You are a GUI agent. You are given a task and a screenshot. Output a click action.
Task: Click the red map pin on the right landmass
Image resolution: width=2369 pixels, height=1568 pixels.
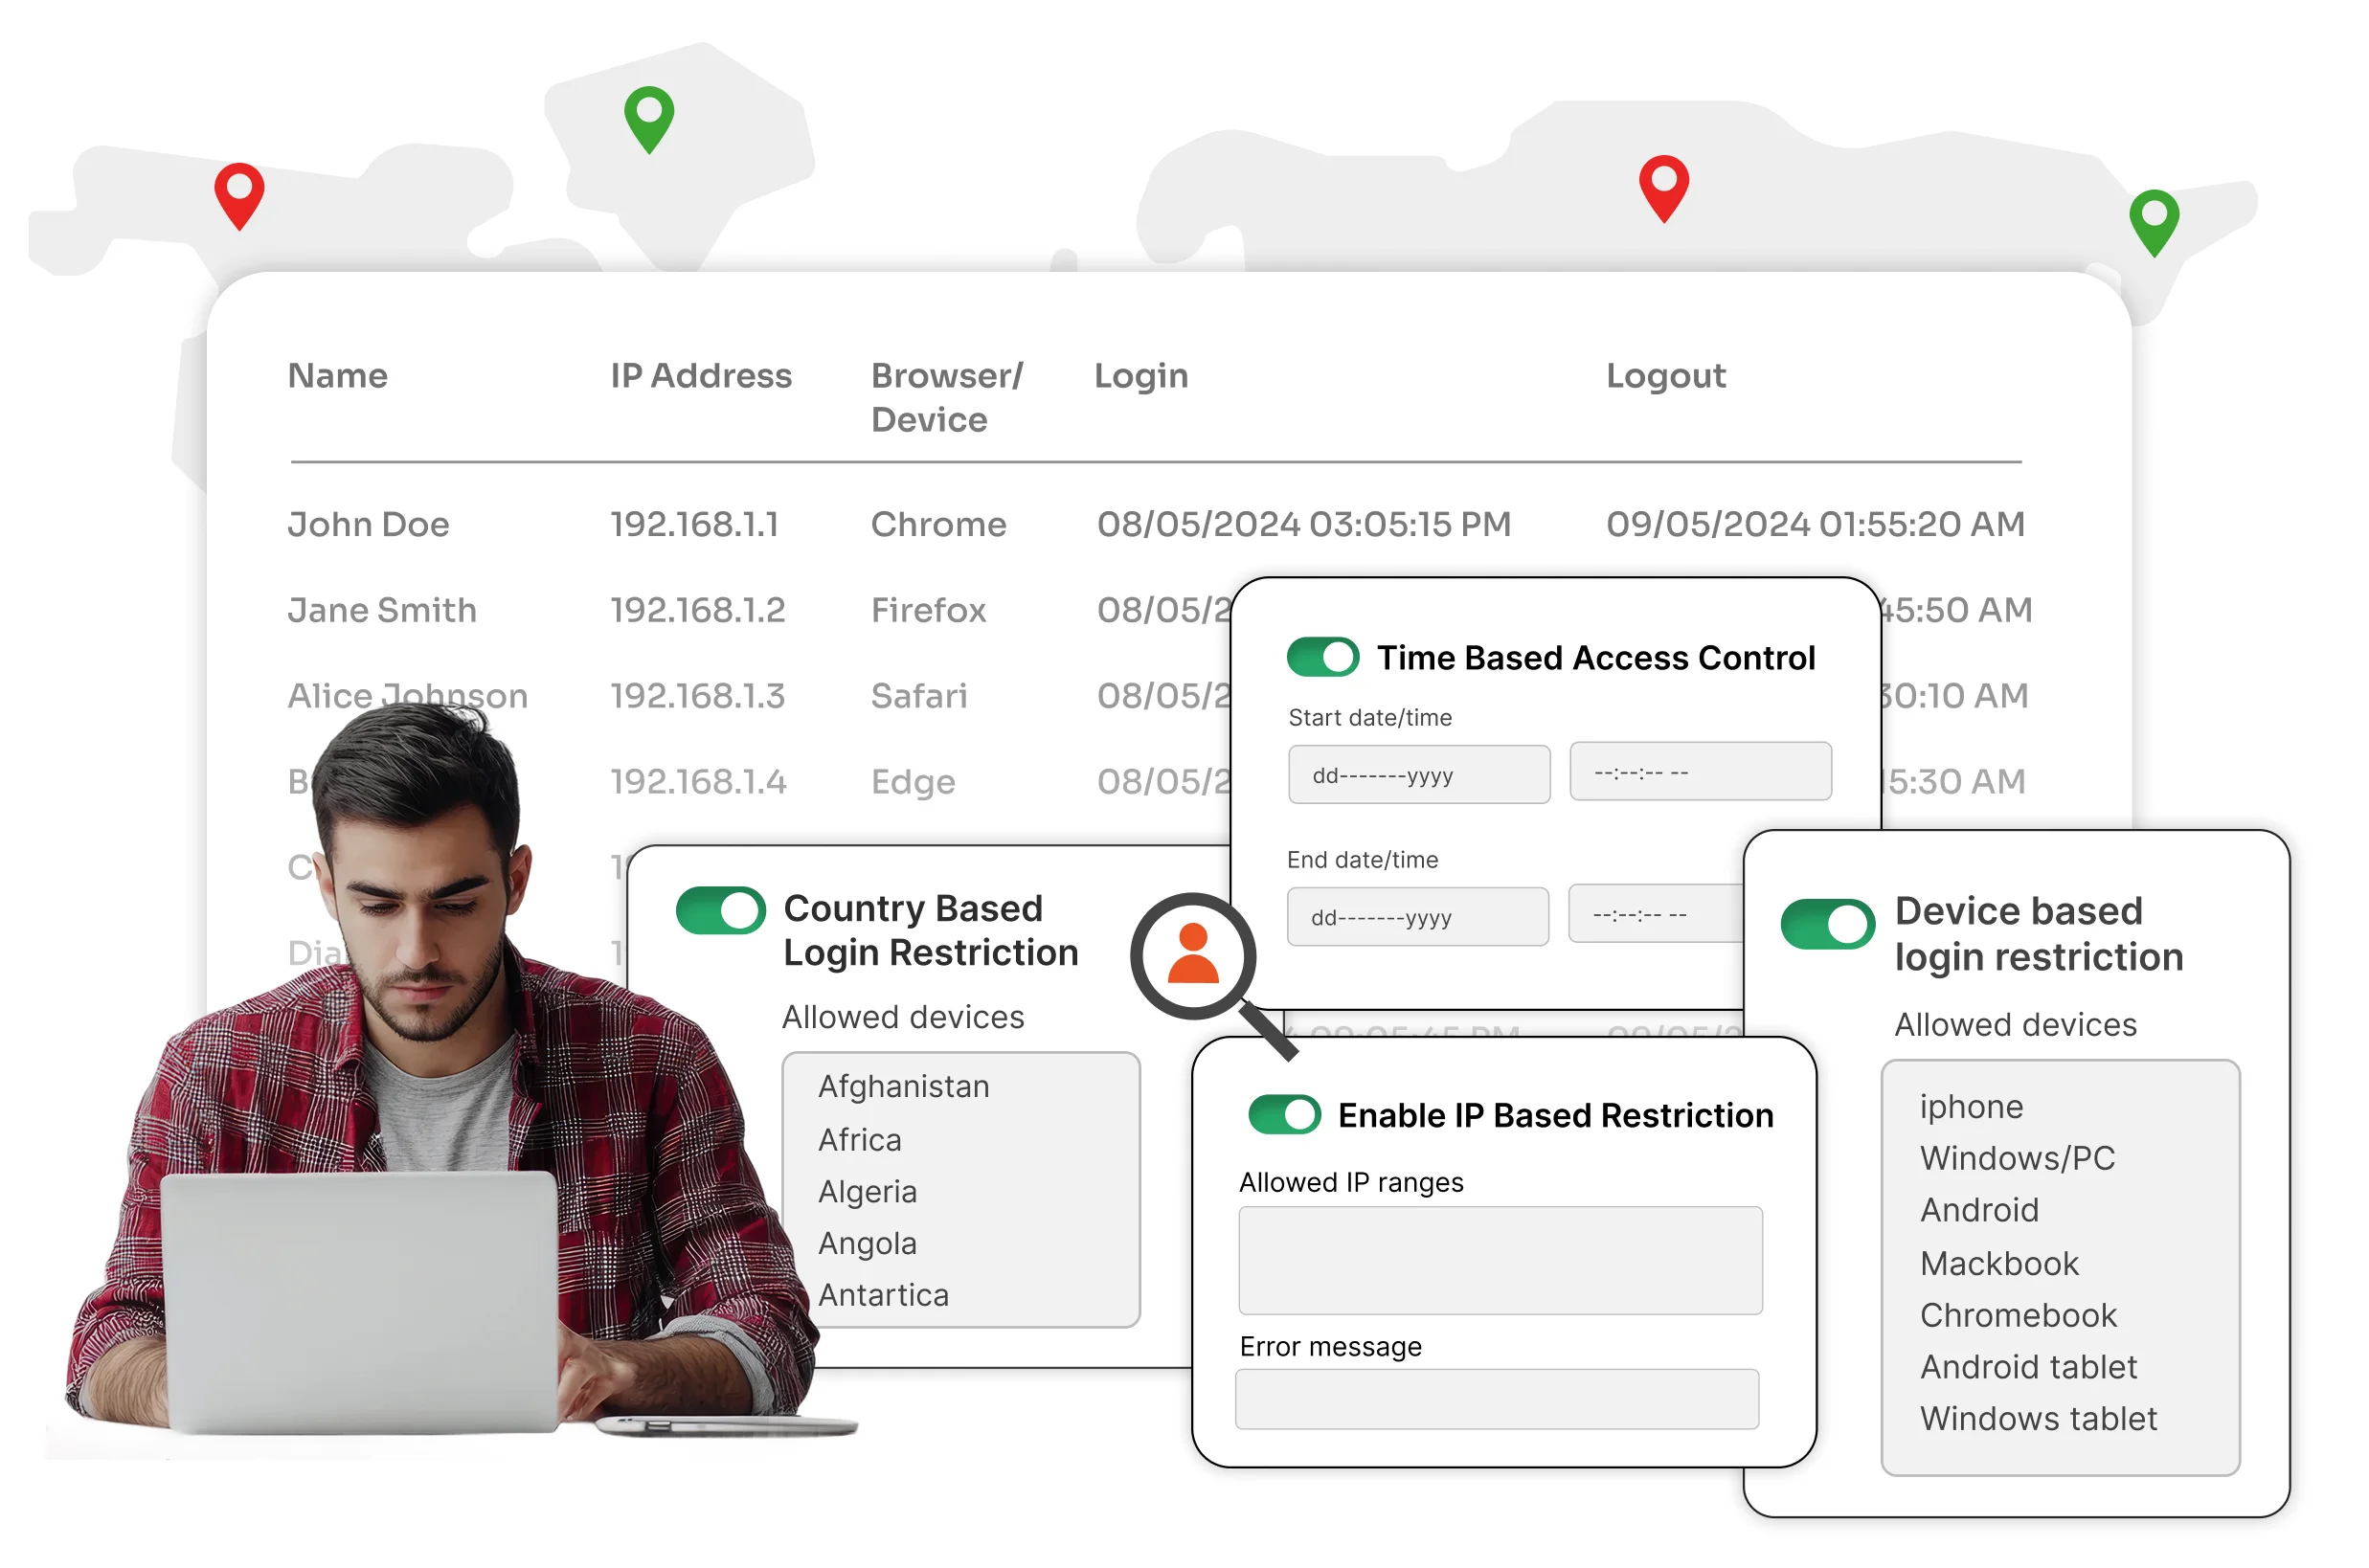(1664, 188)
